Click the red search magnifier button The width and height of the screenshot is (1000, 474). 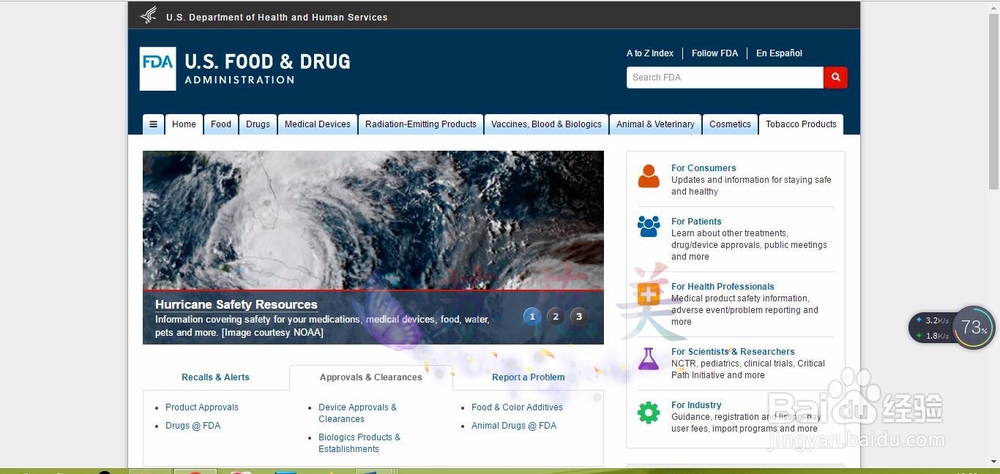pos(835,77)
